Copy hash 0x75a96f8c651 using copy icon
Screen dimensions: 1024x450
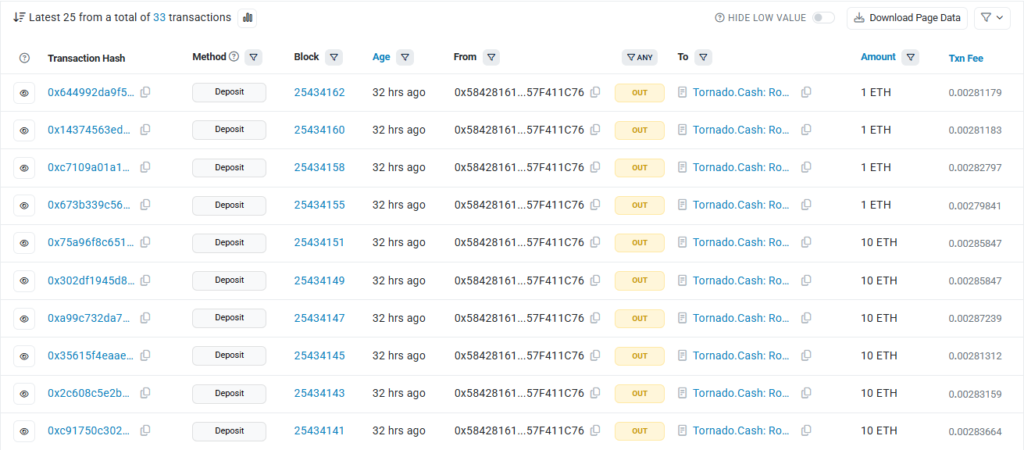tap(145, 242)
